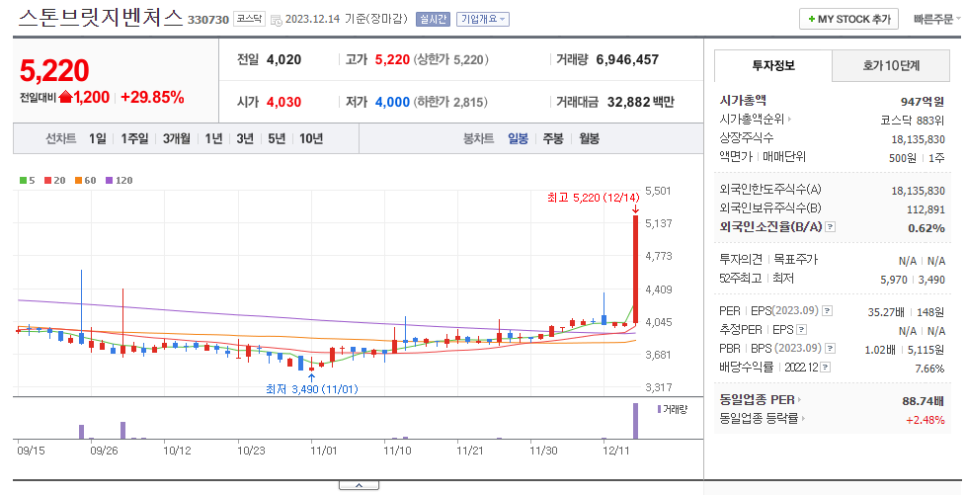Open help icon next to 추정PER EPS
The image size is (966, 495).
pos(801,330)
